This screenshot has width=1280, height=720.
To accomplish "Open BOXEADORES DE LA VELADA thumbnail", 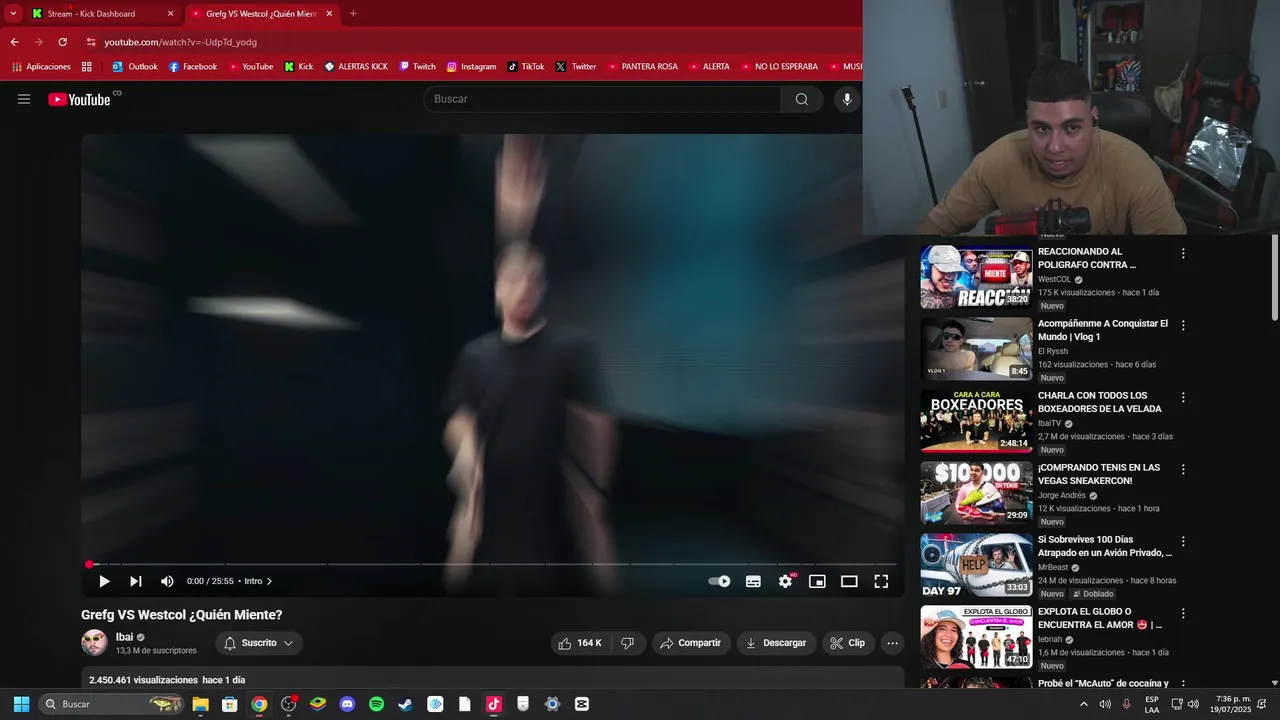I will (x=976, y=421).
